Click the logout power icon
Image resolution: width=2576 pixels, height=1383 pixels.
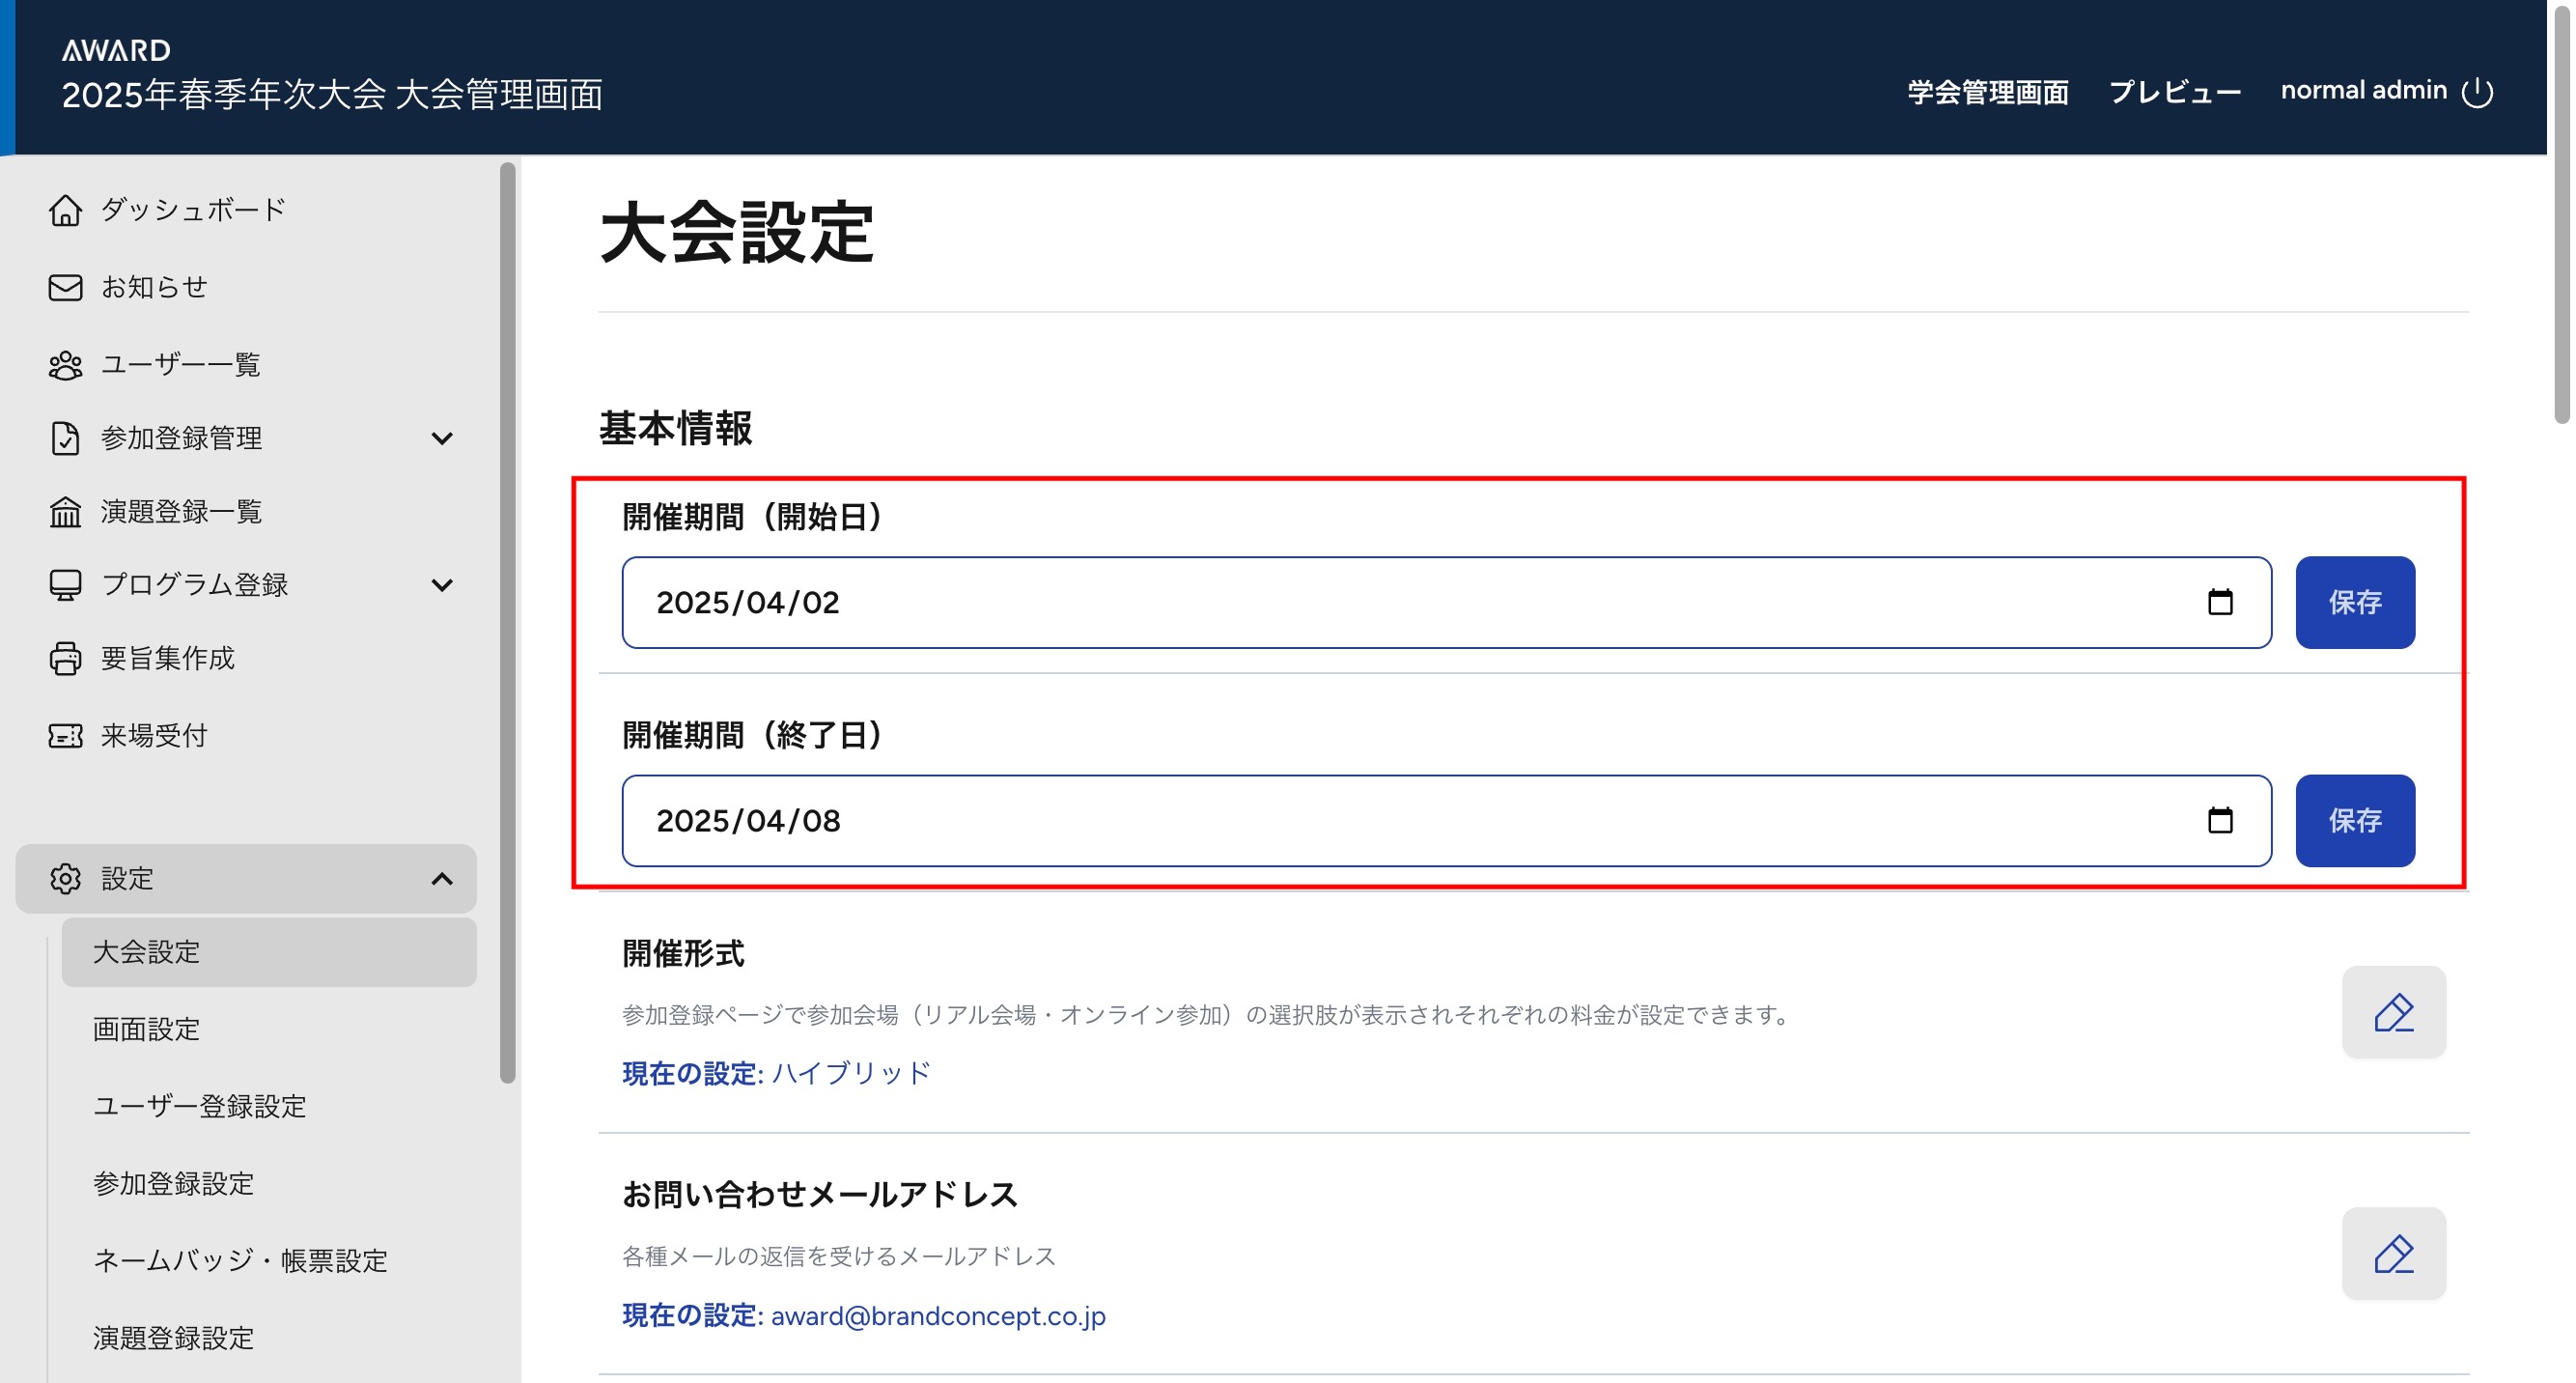[x=2477, y=92]
